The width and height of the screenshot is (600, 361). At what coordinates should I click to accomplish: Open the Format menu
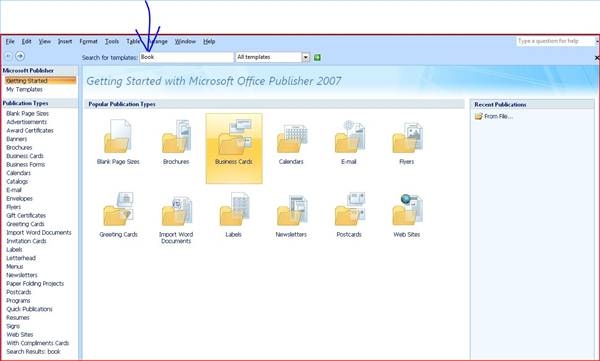click(88, 41)
